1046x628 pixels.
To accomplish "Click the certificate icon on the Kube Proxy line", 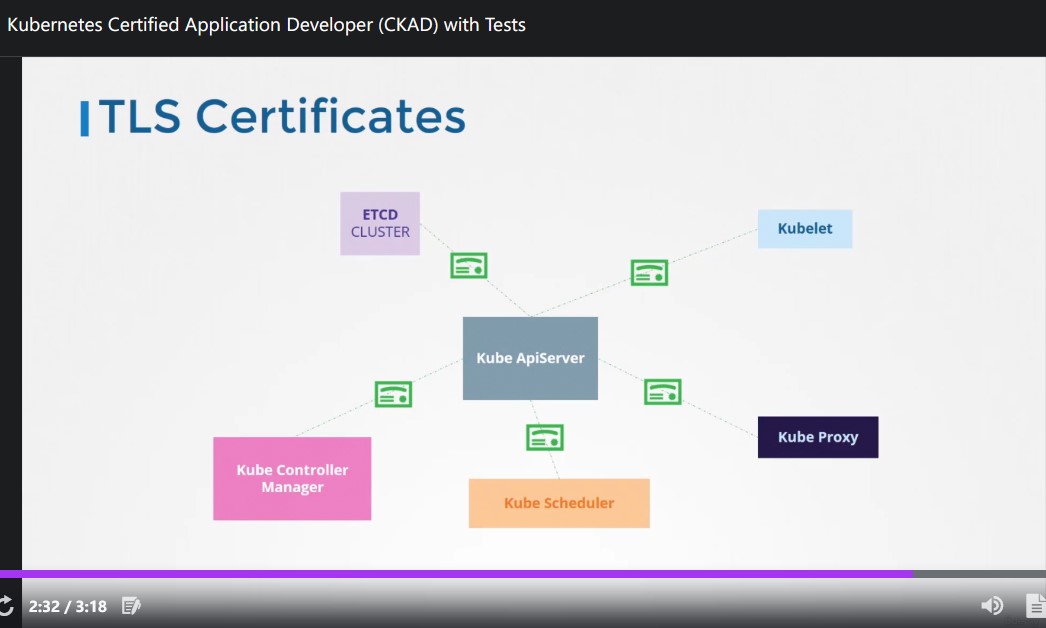I will coord(662,392).
